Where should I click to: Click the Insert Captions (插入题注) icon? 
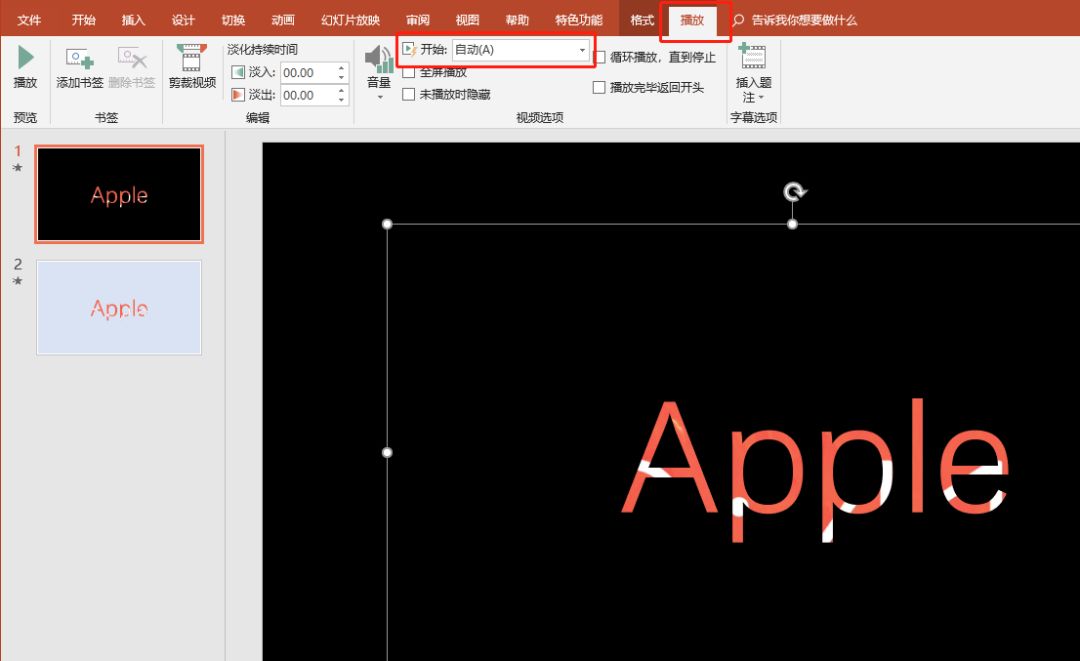point(752,56)
